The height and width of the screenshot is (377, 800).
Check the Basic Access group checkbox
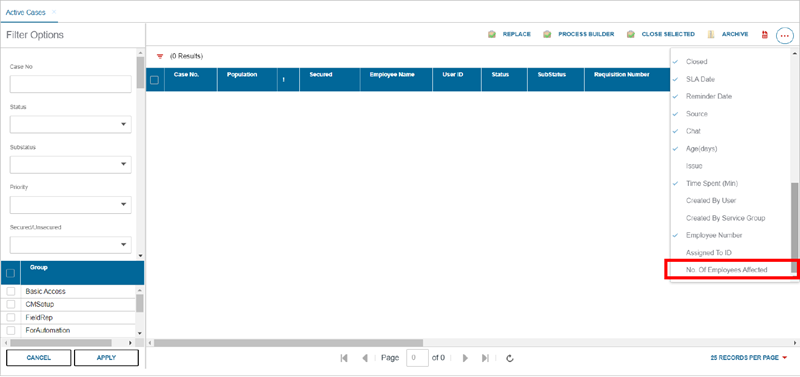coord(11,291)
